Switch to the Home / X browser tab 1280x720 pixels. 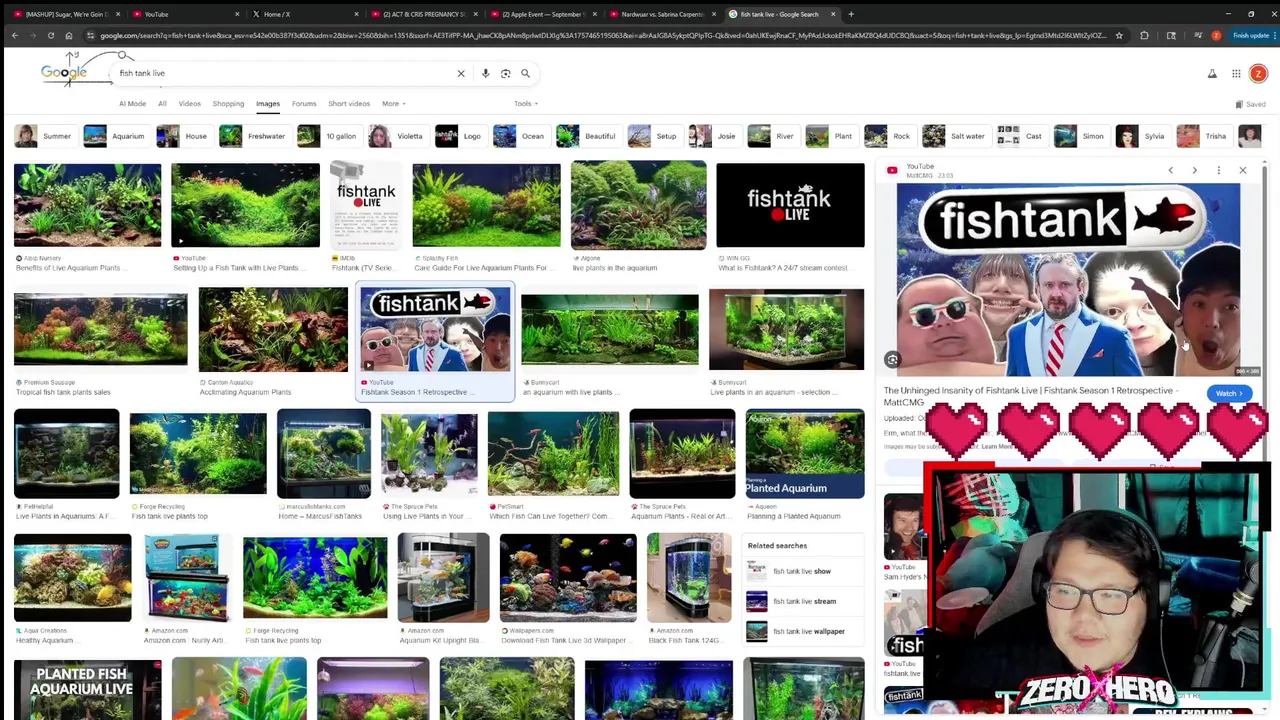303,14
